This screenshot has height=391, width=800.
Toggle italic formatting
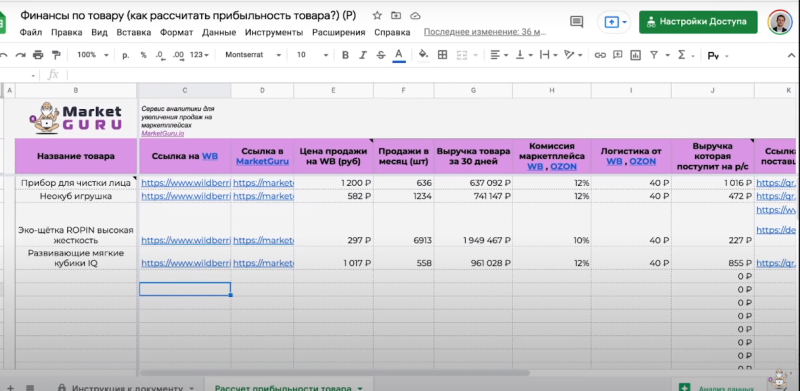pyautogui.click(x=363, y=55)
